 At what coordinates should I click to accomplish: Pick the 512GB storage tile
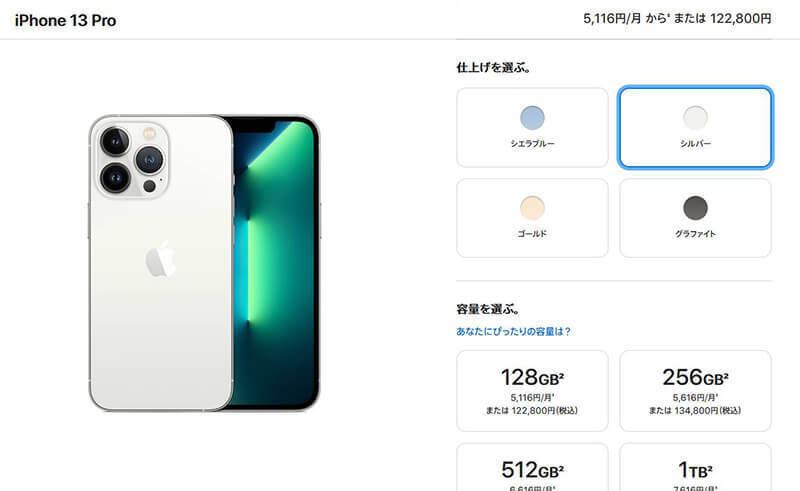tap(532, 467)
